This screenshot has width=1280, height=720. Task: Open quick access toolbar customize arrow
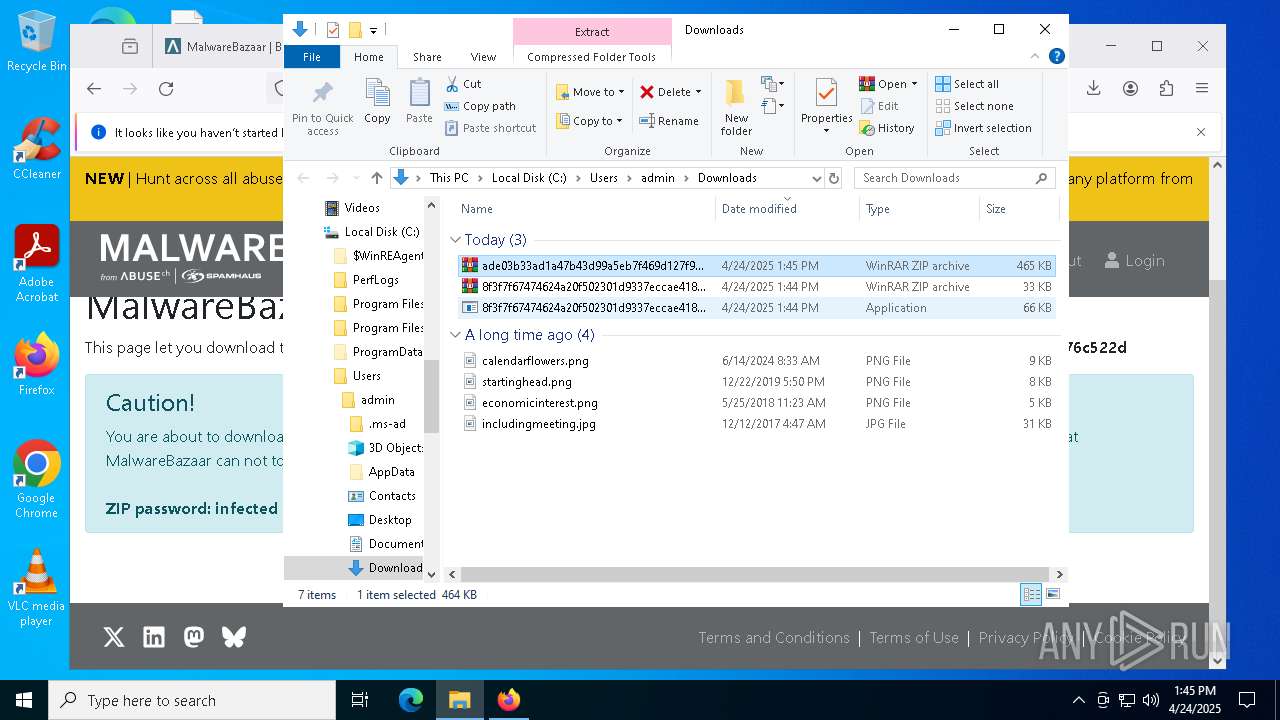coord(373,30)
